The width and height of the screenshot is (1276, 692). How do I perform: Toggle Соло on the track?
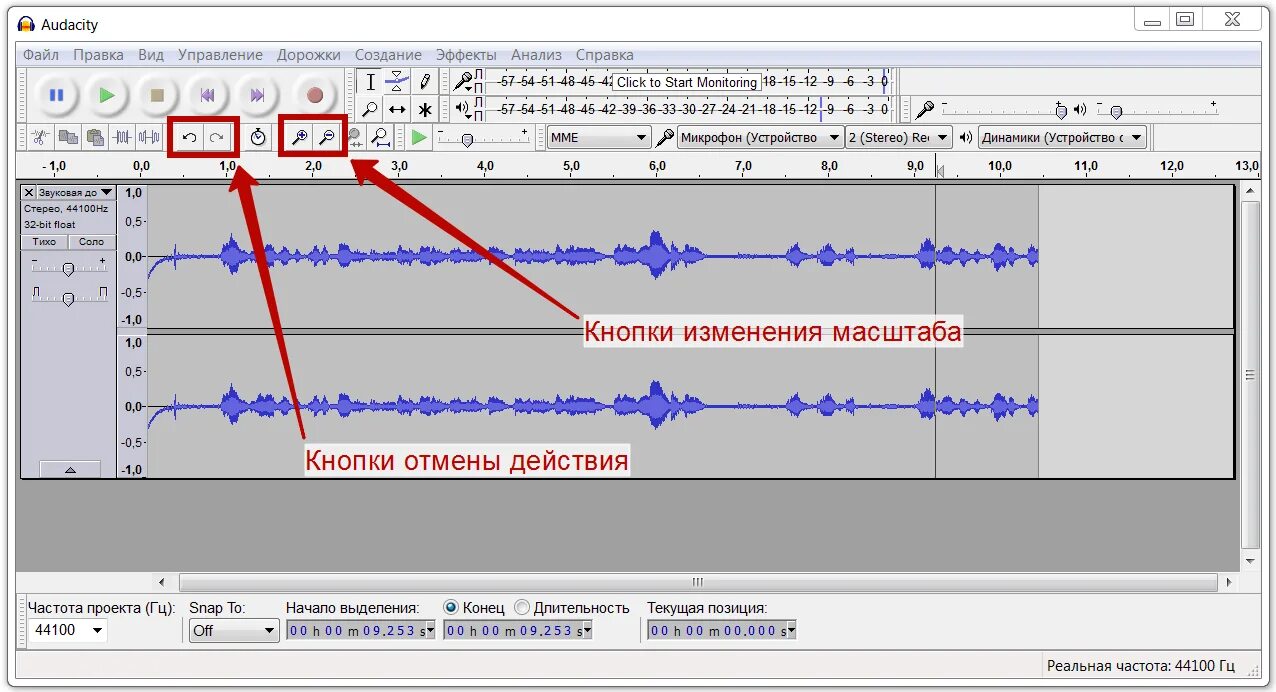[90, 241]
